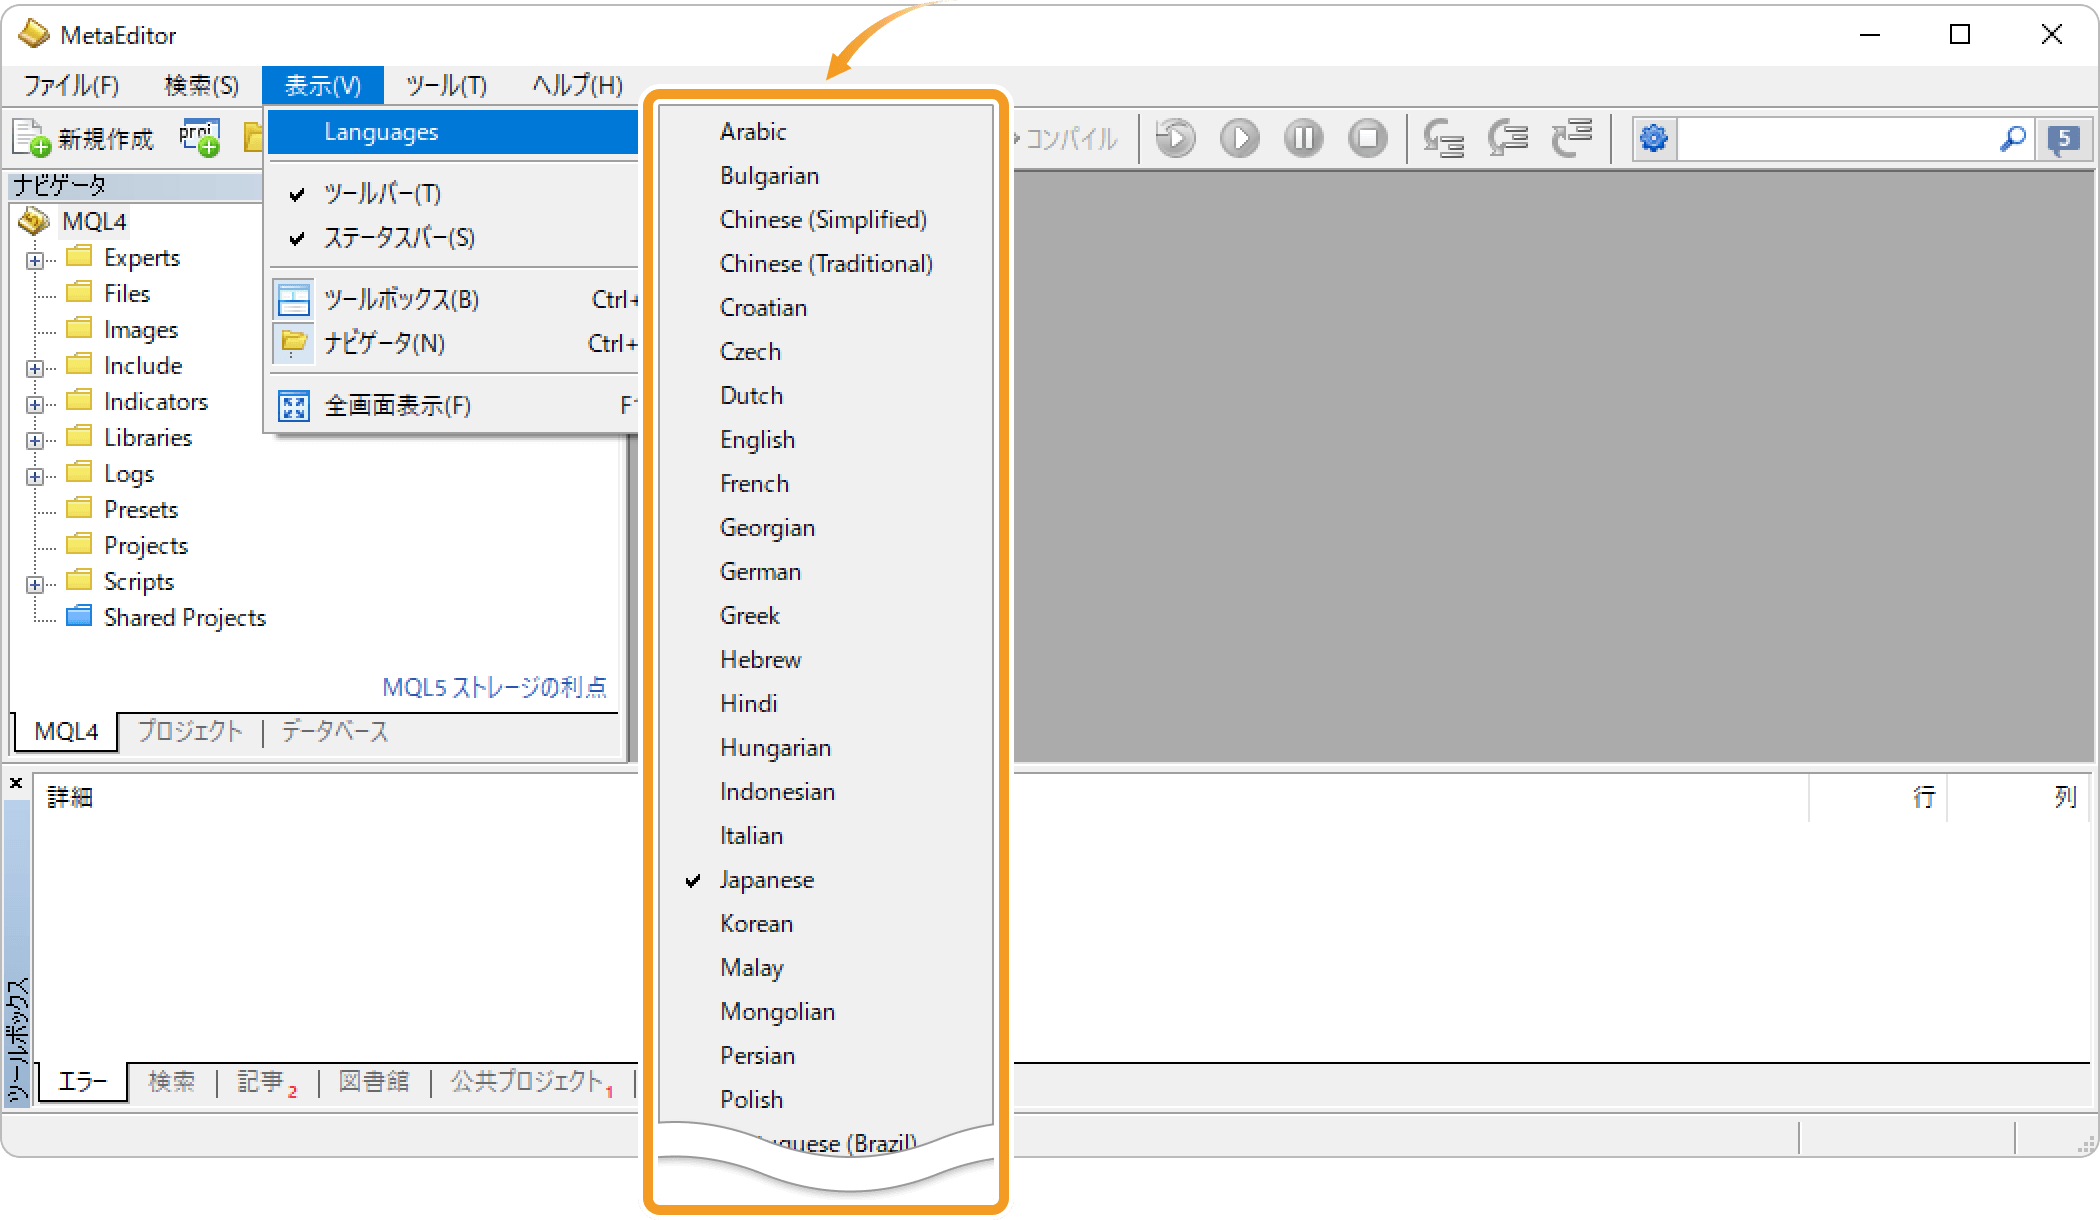Switch to the MQL4 navigator tab
This screenshot has height=1220, width=2100.
click(66, 731)
